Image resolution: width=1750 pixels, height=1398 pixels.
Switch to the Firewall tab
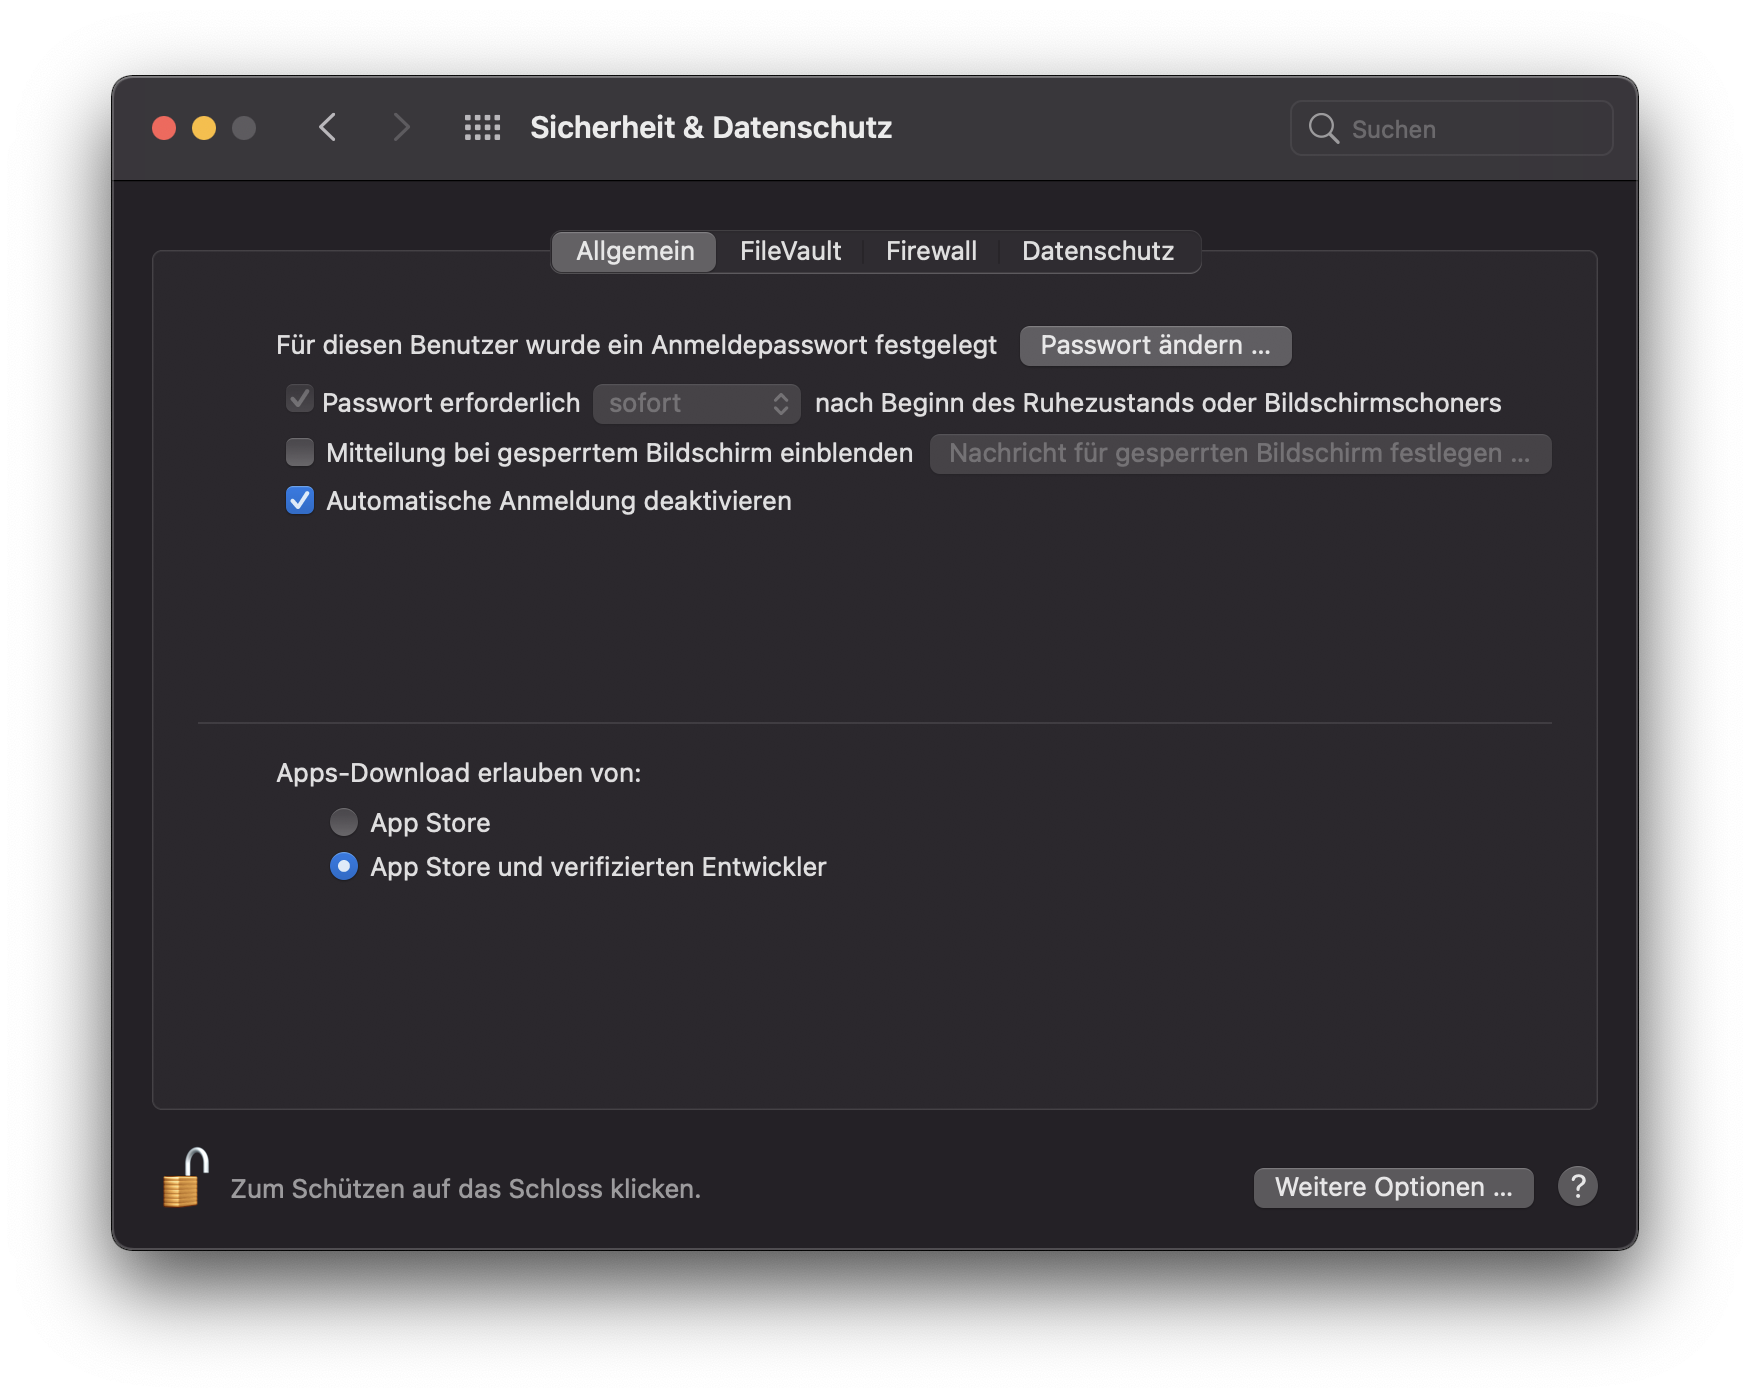931,251
